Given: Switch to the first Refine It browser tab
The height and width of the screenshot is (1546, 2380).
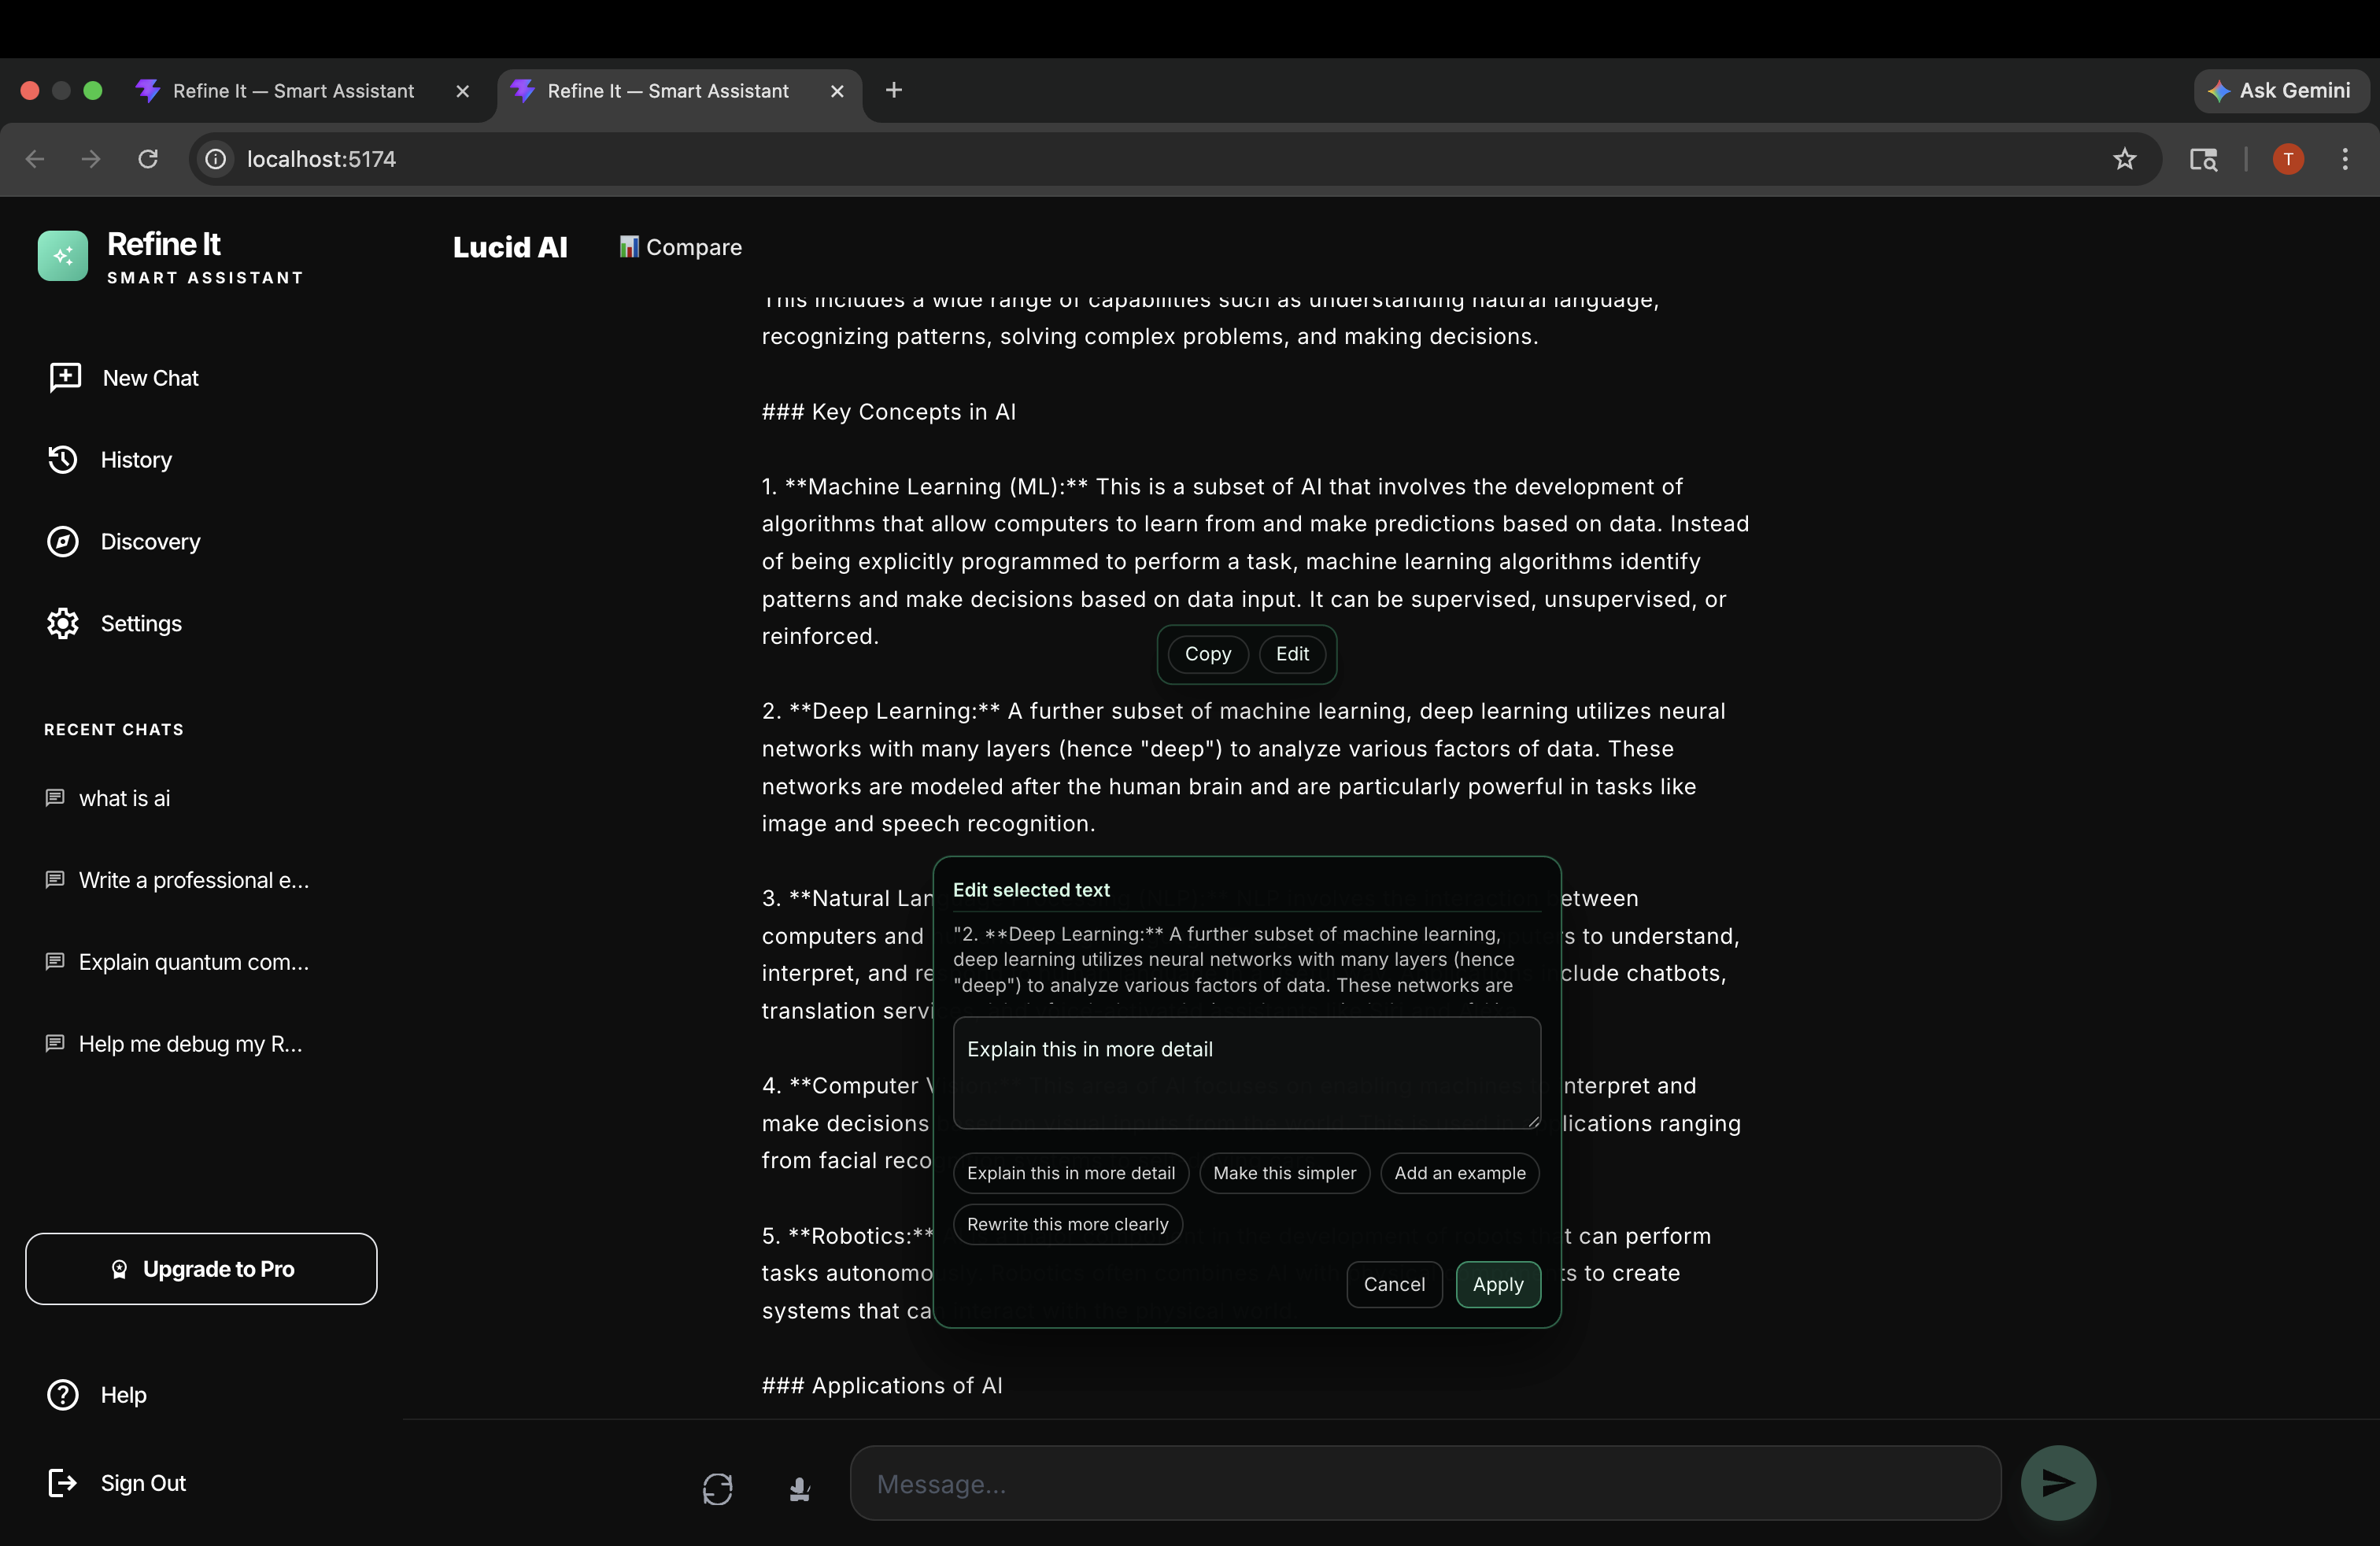Looking at the screenshot, I should (x=293, y=91).
